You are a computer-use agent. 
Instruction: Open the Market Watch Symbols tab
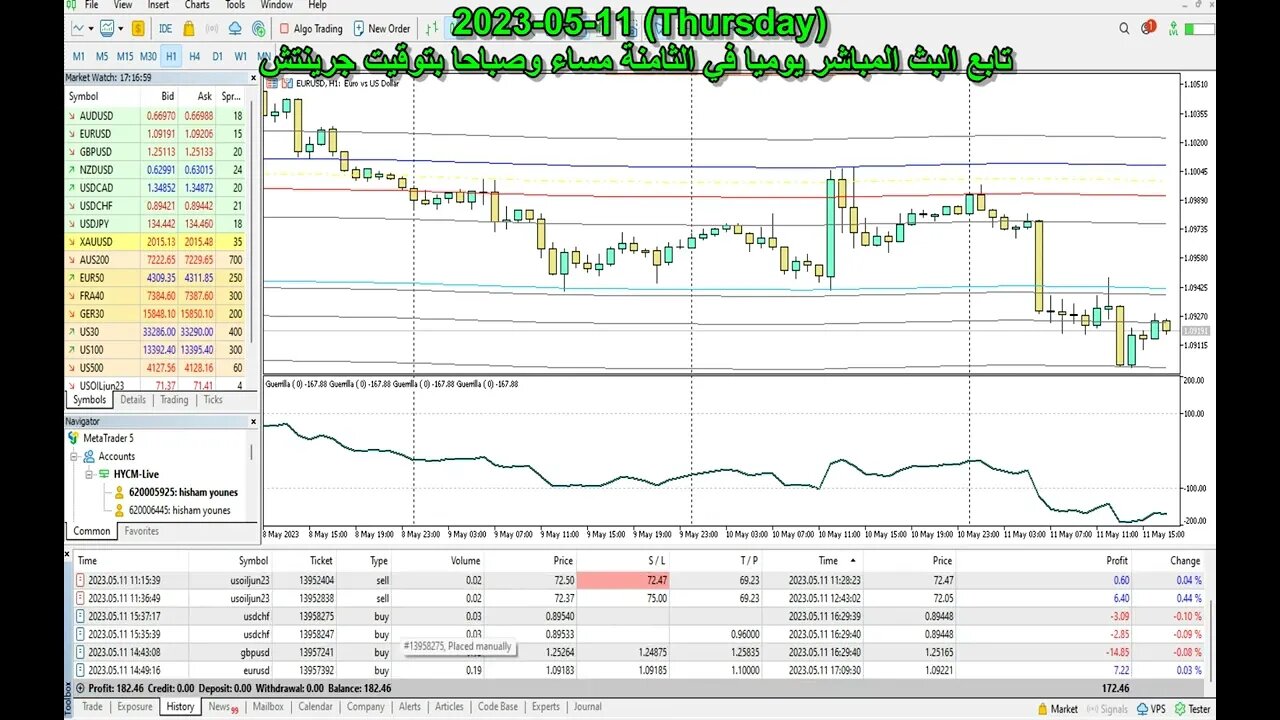tap(89, 400)
